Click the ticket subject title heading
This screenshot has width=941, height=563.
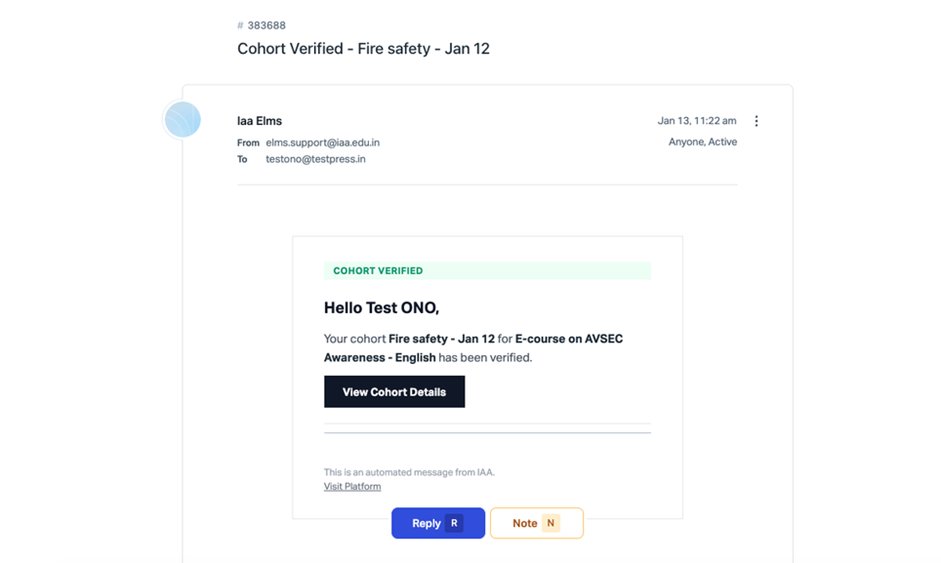(x=363, y=48)
